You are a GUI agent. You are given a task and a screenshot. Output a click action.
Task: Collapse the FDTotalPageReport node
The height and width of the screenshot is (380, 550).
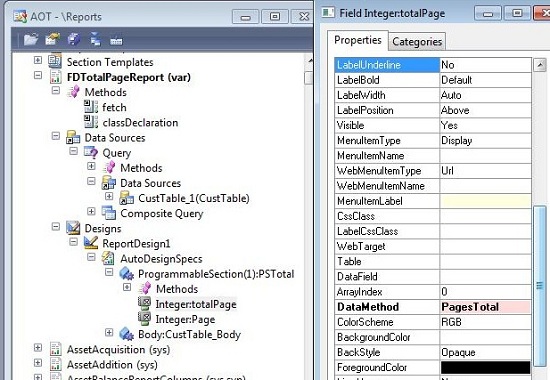click(38, 75)
